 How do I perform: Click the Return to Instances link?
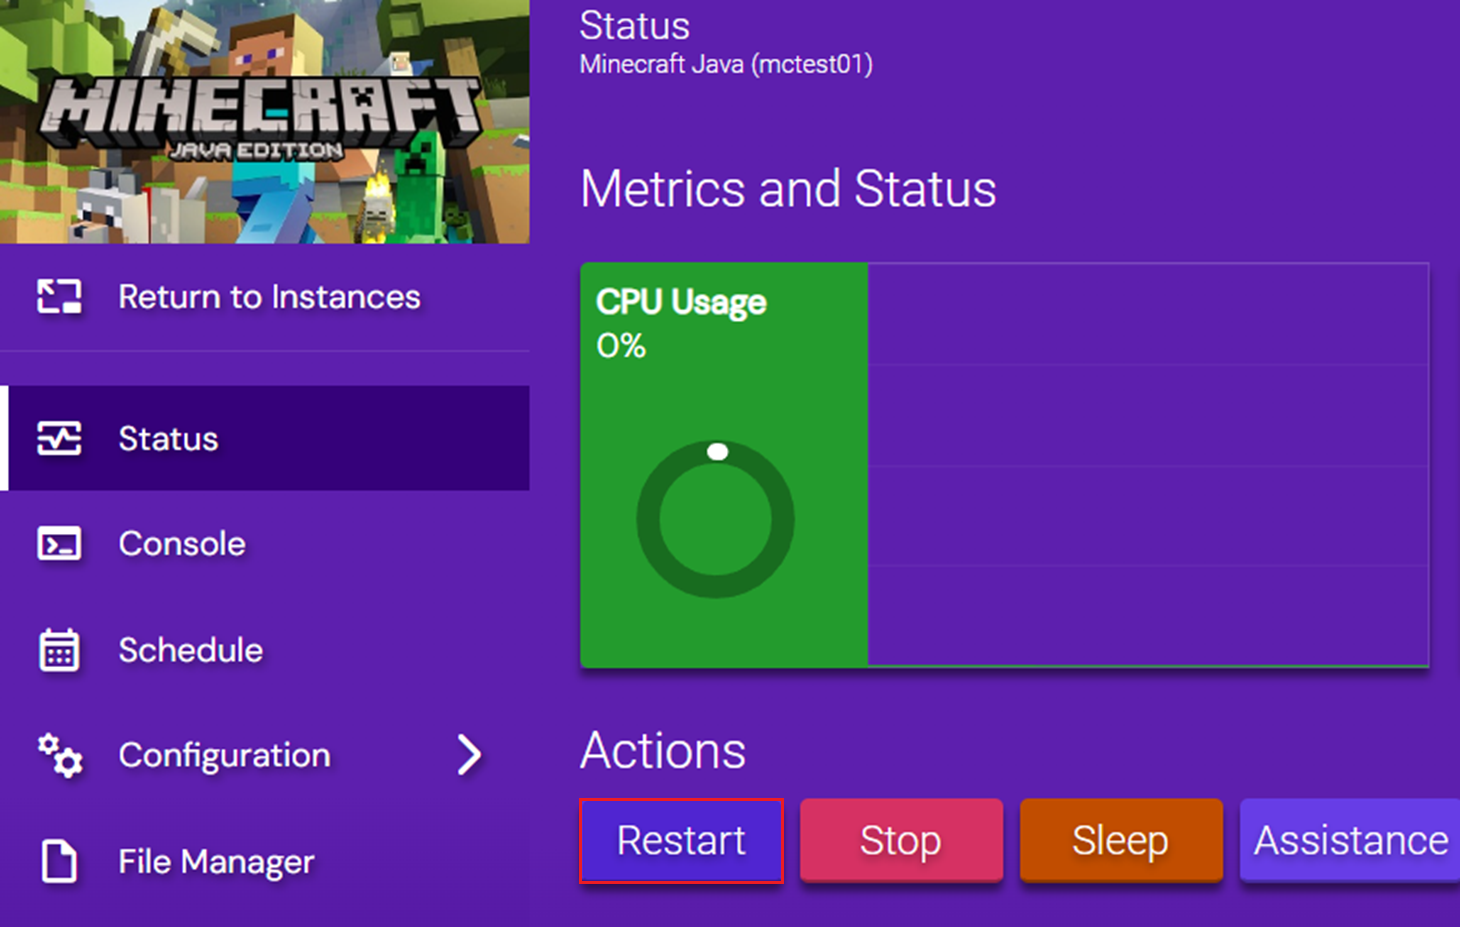click(x=269, y=296)
